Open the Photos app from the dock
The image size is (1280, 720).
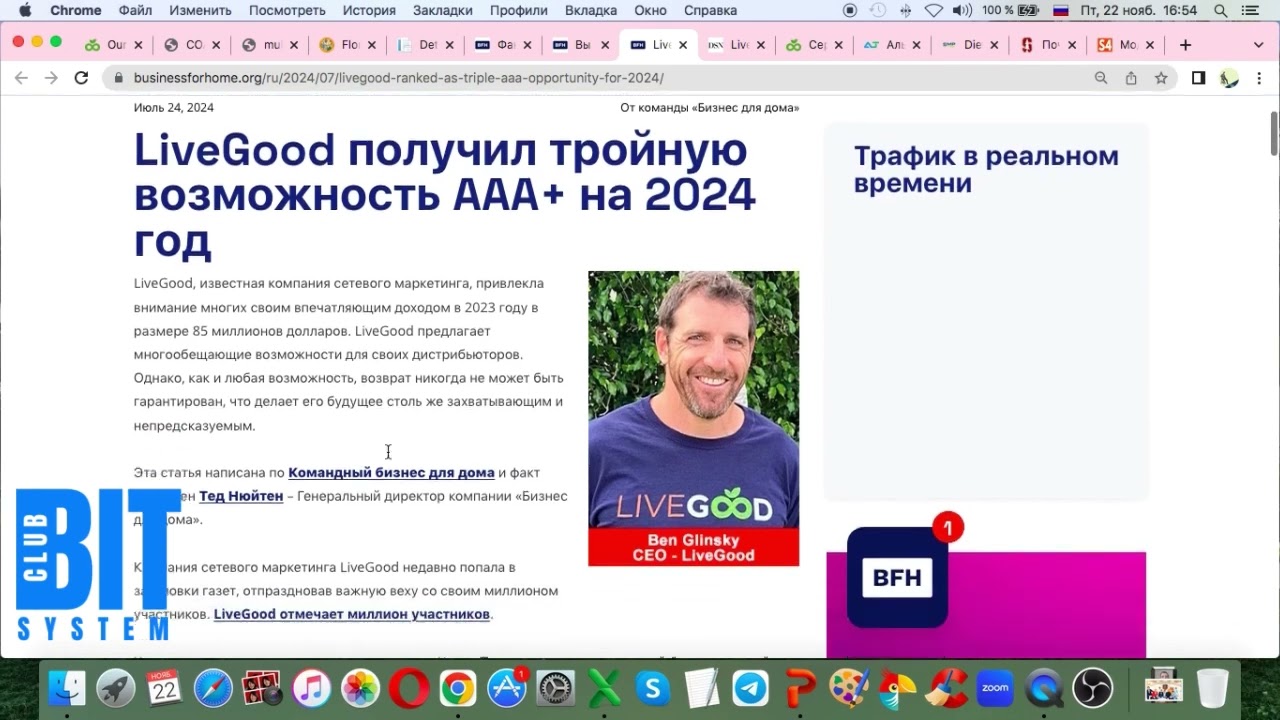[x=360, y=688]
